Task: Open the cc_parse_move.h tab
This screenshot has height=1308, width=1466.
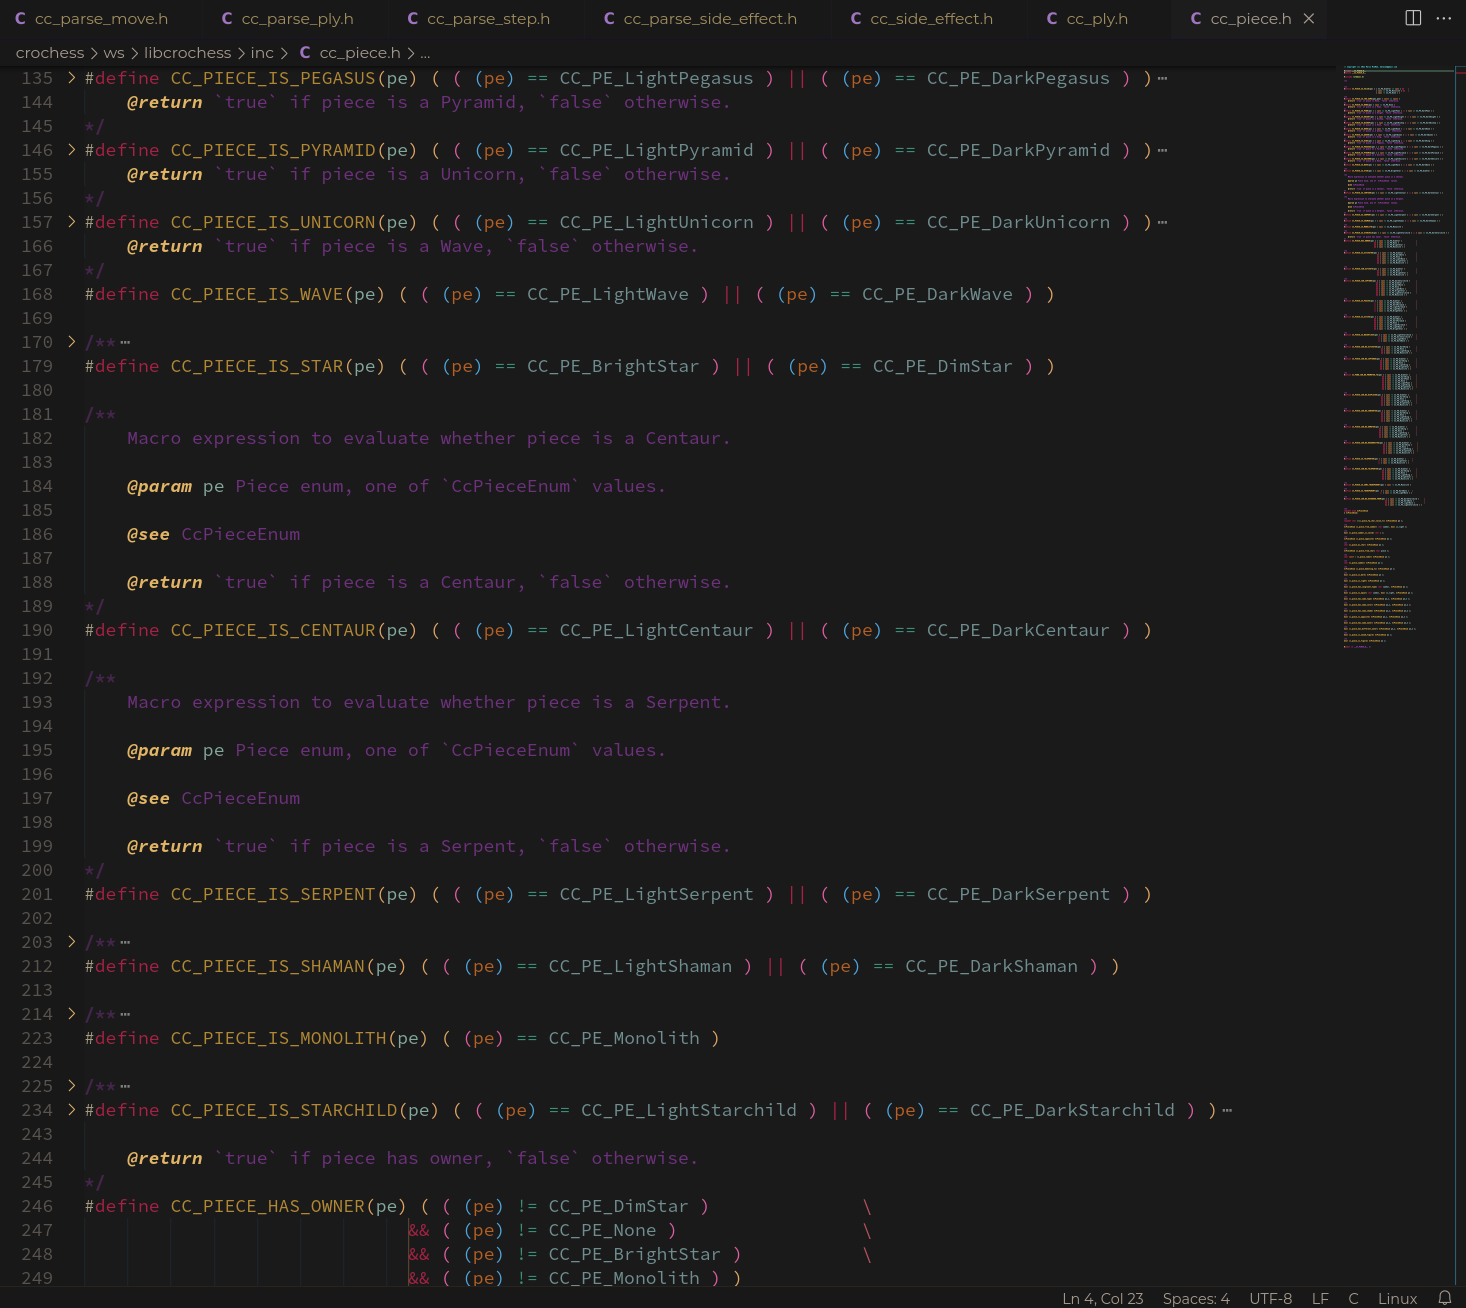Action: tap(91, 19)
